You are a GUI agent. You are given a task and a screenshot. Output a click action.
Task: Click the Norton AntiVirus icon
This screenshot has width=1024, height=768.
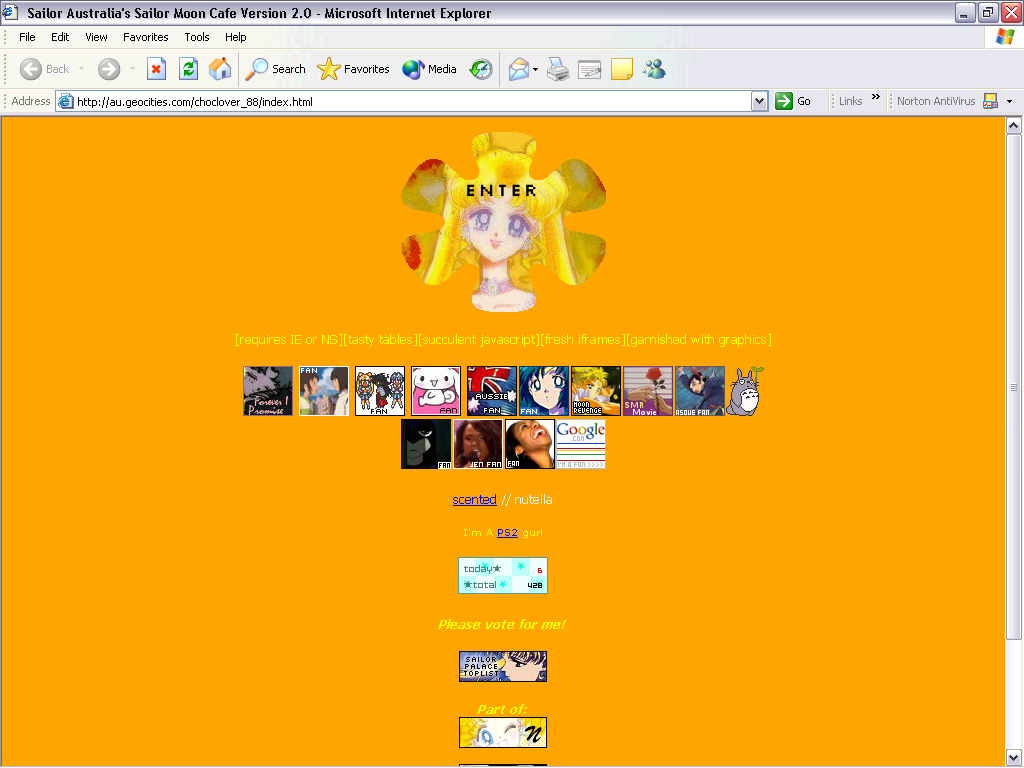tap(990, 101)
